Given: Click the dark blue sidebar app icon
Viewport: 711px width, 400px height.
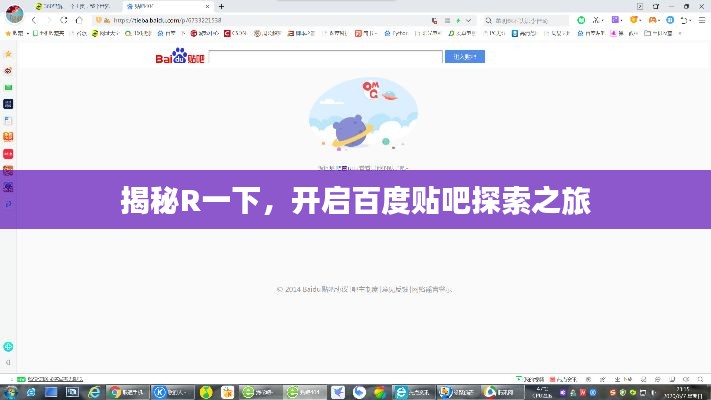Looking at the screenshot, I should [8, 104].
